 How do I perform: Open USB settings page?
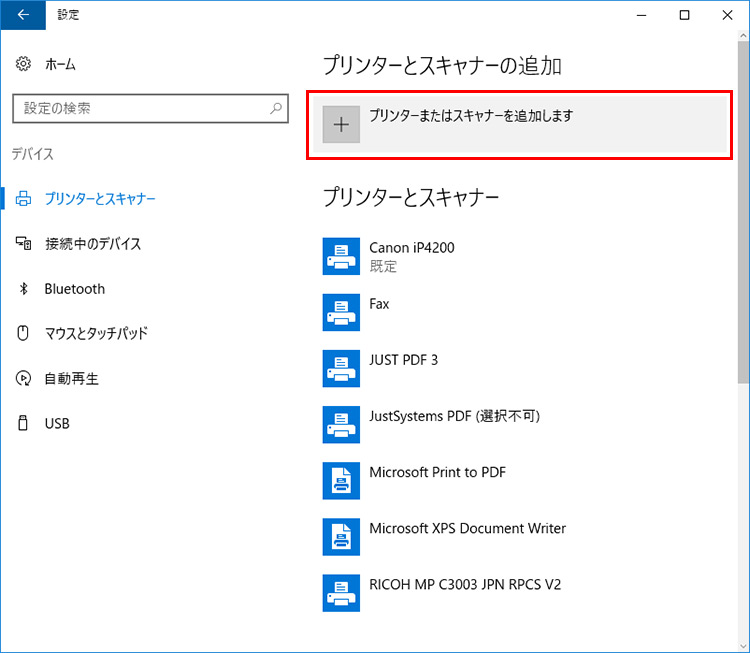tap(57, 424)
